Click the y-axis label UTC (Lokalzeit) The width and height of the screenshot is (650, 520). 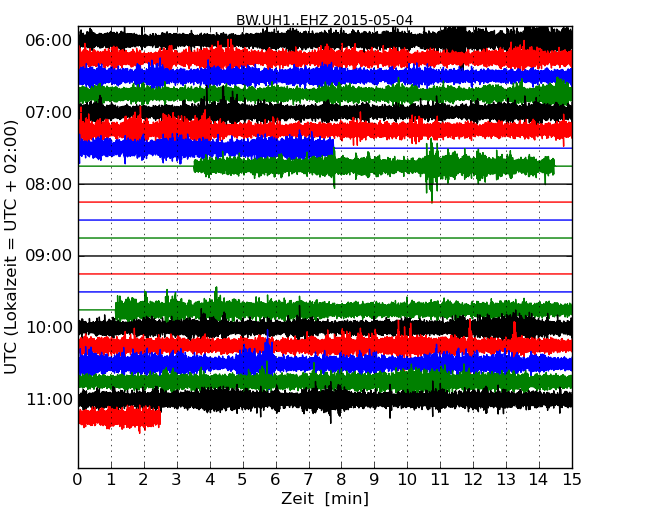point(12,247)
